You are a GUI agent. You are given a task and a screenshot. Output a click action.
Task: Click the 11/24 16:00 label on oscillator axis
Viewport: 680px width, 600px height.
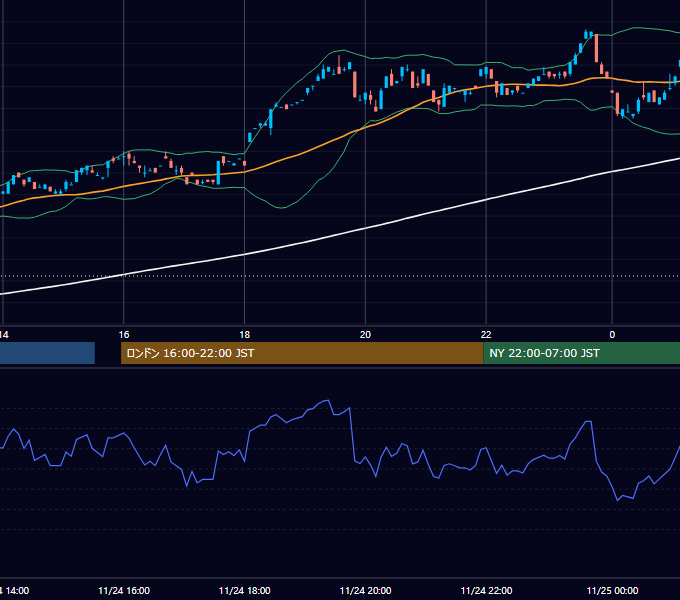click(124, 590)
